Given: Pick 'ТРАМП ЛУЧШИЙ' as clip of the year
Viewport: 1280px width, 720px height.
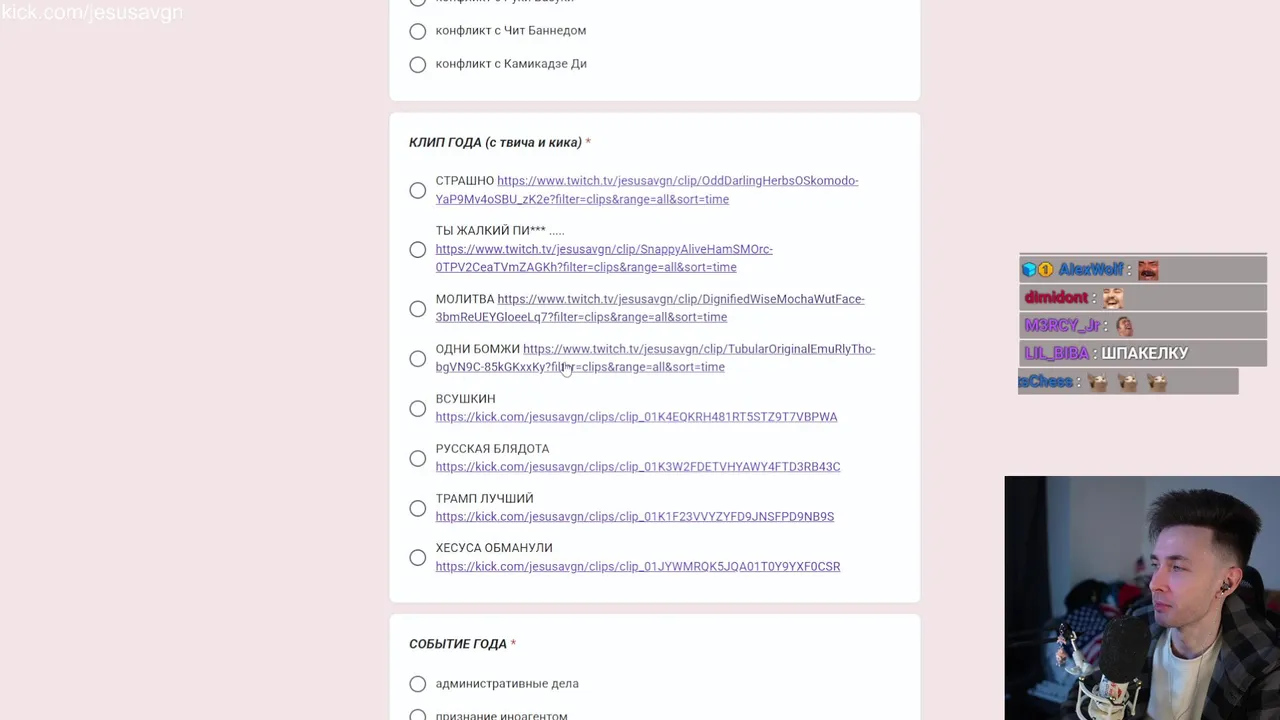Looking at the screenshot, I should click(418, 508).
